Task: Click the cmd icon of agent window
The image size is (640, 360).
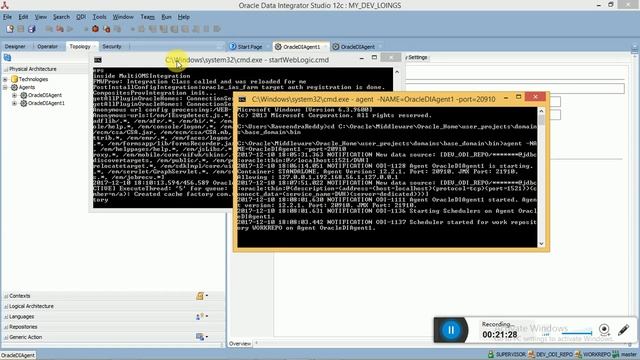Action: [242, 99]
